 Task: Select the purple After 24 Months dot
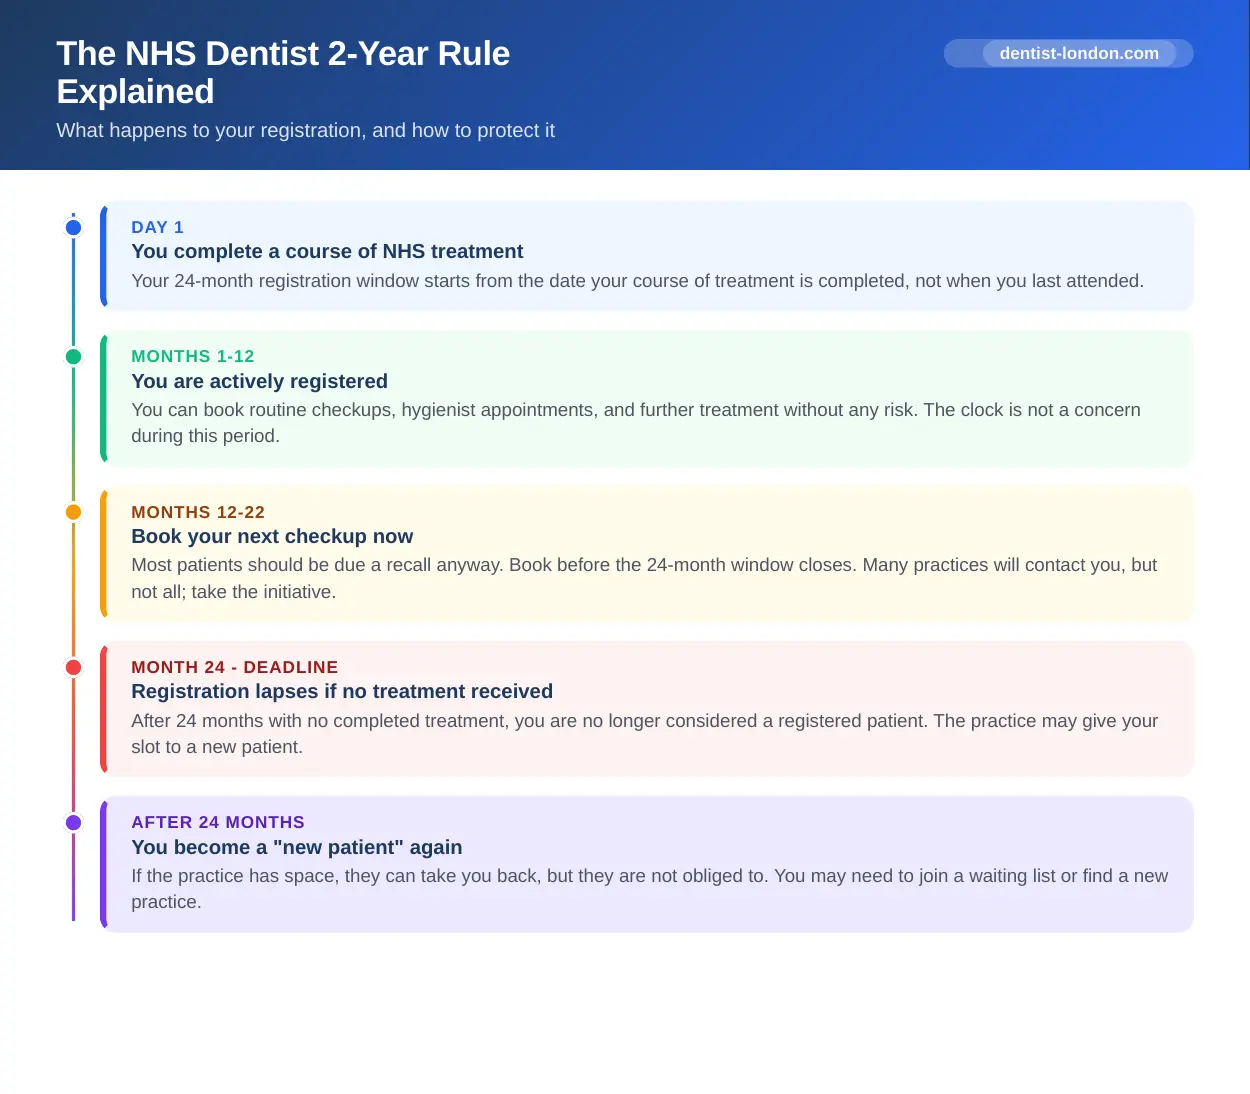tap(73, 822)
